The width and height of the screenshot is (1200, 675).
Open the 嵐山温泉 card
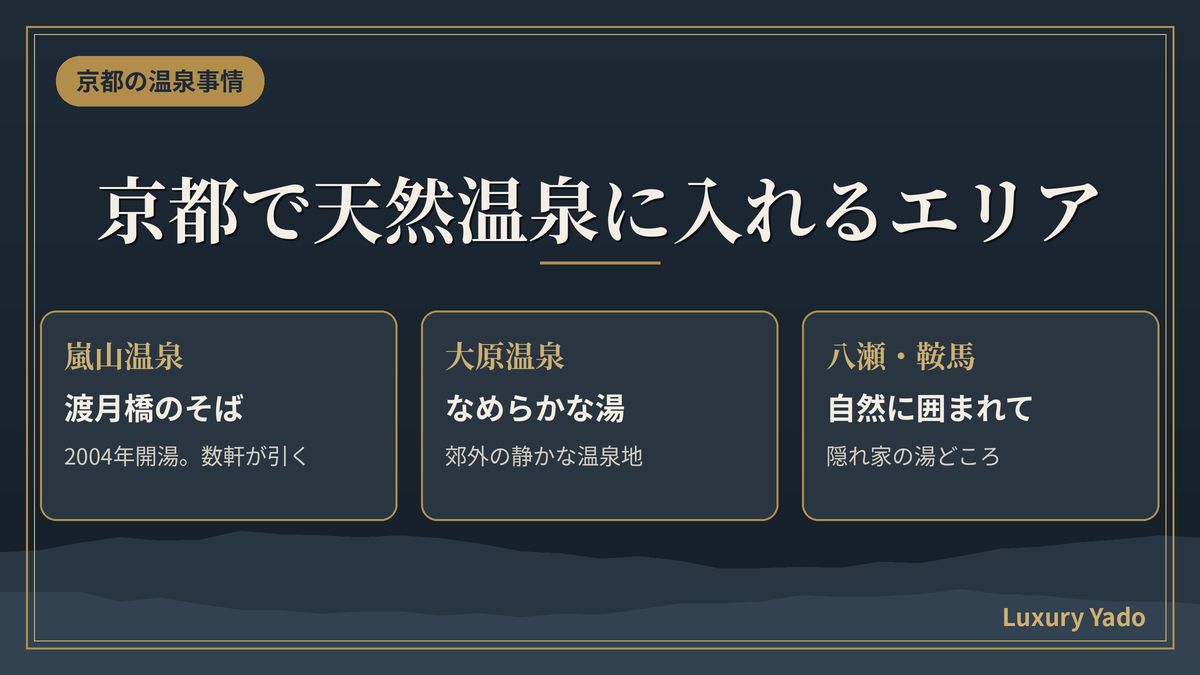[x=219, y=416]
